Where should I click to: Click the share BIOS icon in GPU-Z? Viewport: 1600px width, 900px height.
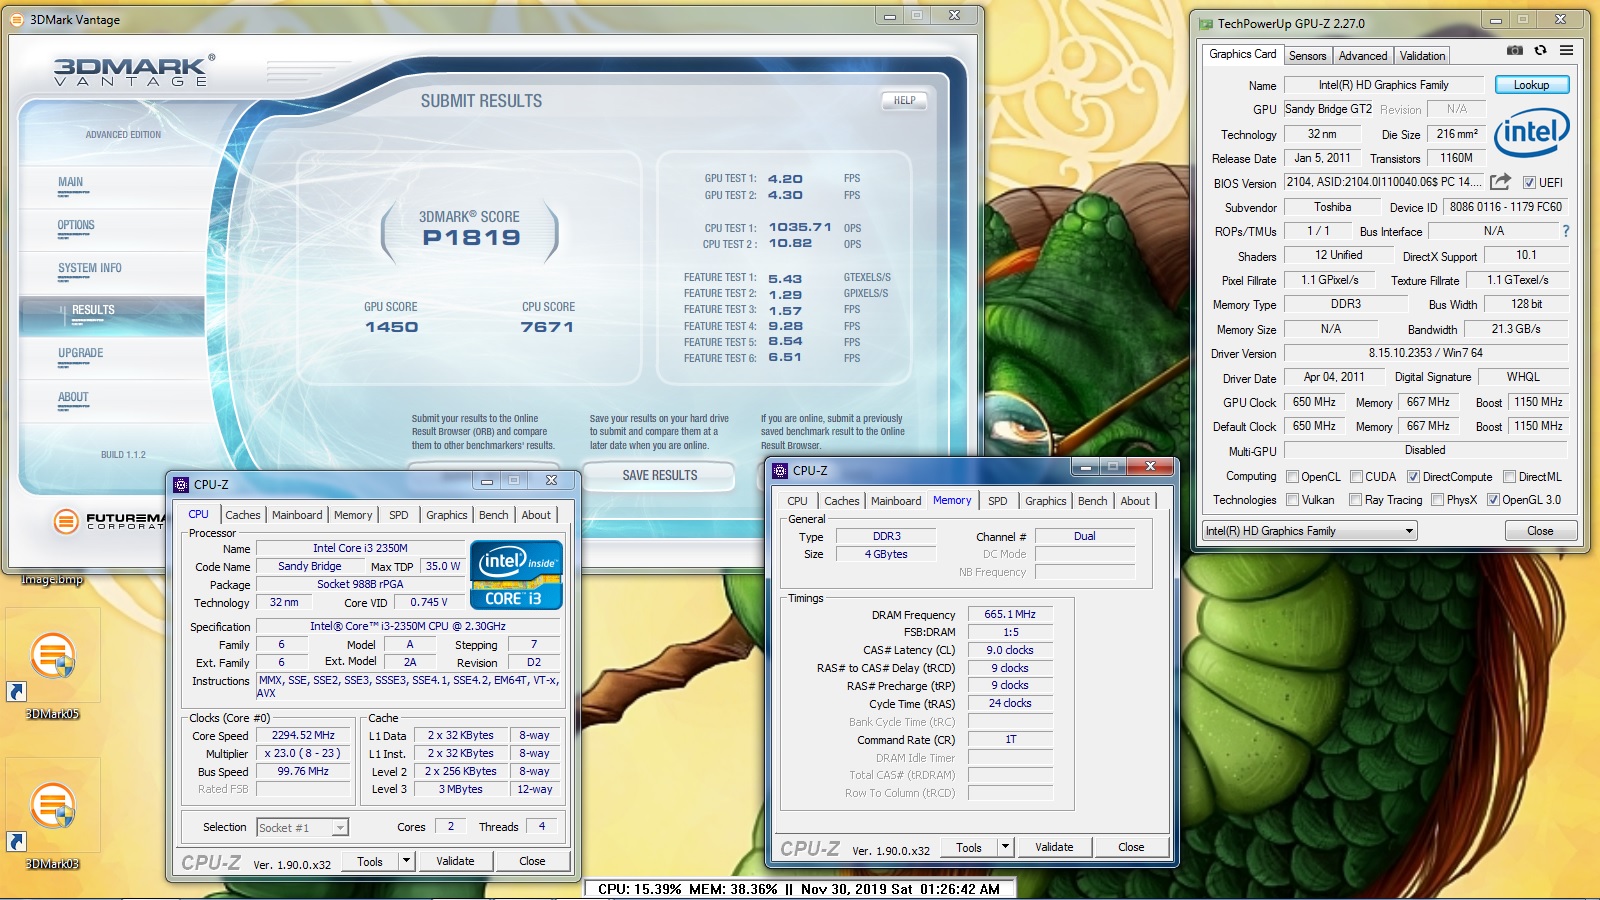click(x=1500, y=182)
